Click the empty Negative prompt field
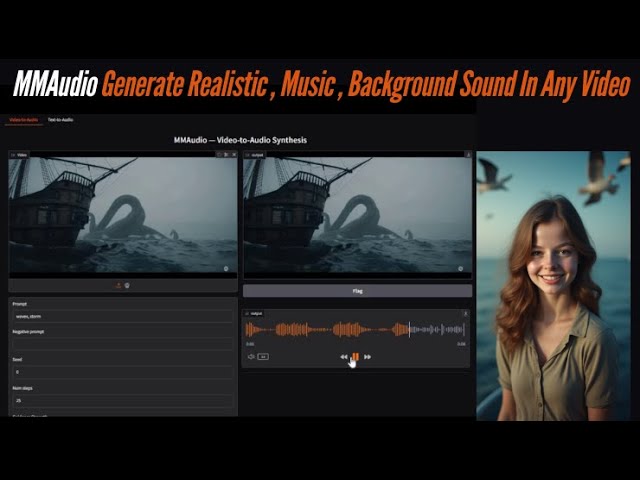The width and height of the screenshot is (640, 480). 123,344
